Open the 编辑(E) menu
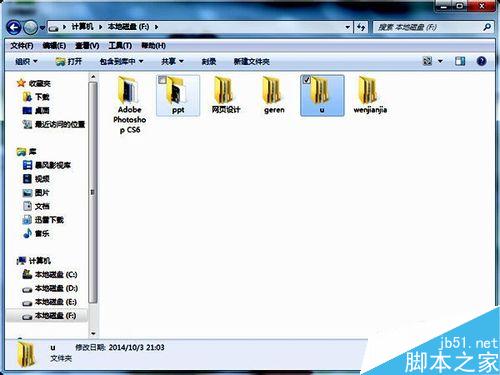The image size is (500, 375). coord(54,45)
